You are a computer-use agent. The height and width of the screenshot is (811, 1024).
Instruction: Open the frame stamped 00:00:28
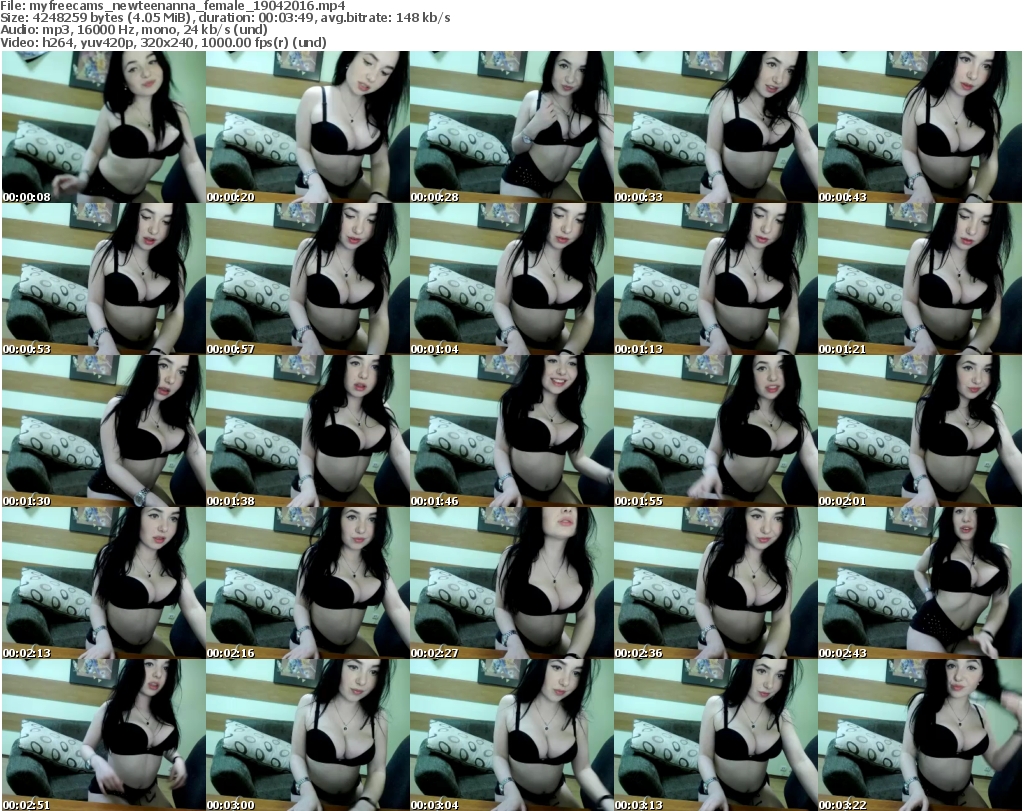click(511, 127)
